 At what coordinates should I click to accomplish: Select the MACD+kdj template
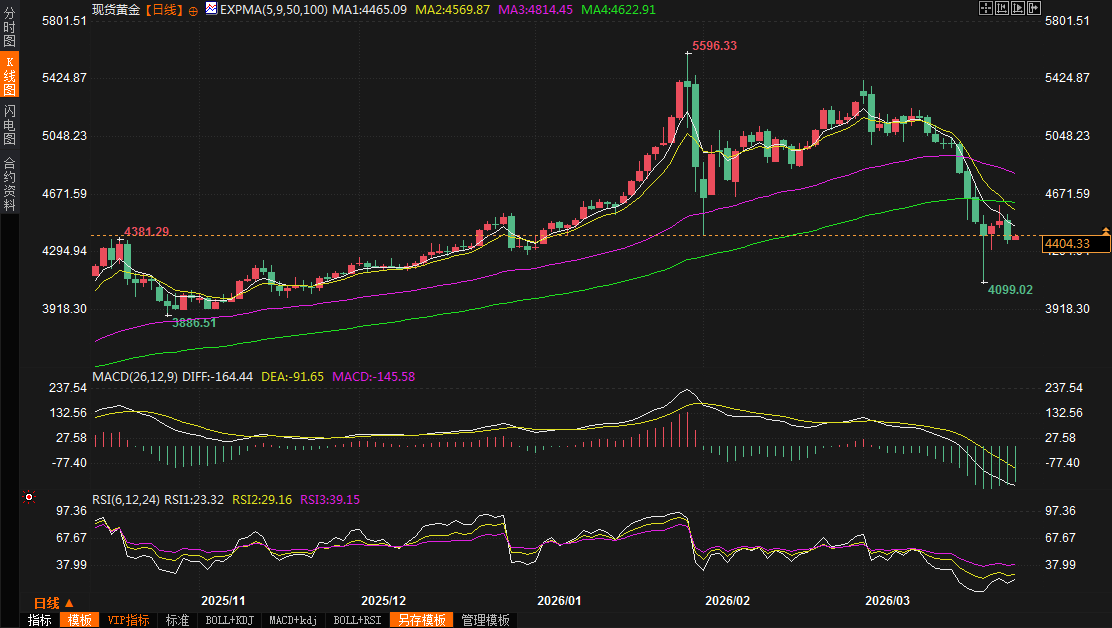point(294,620)
